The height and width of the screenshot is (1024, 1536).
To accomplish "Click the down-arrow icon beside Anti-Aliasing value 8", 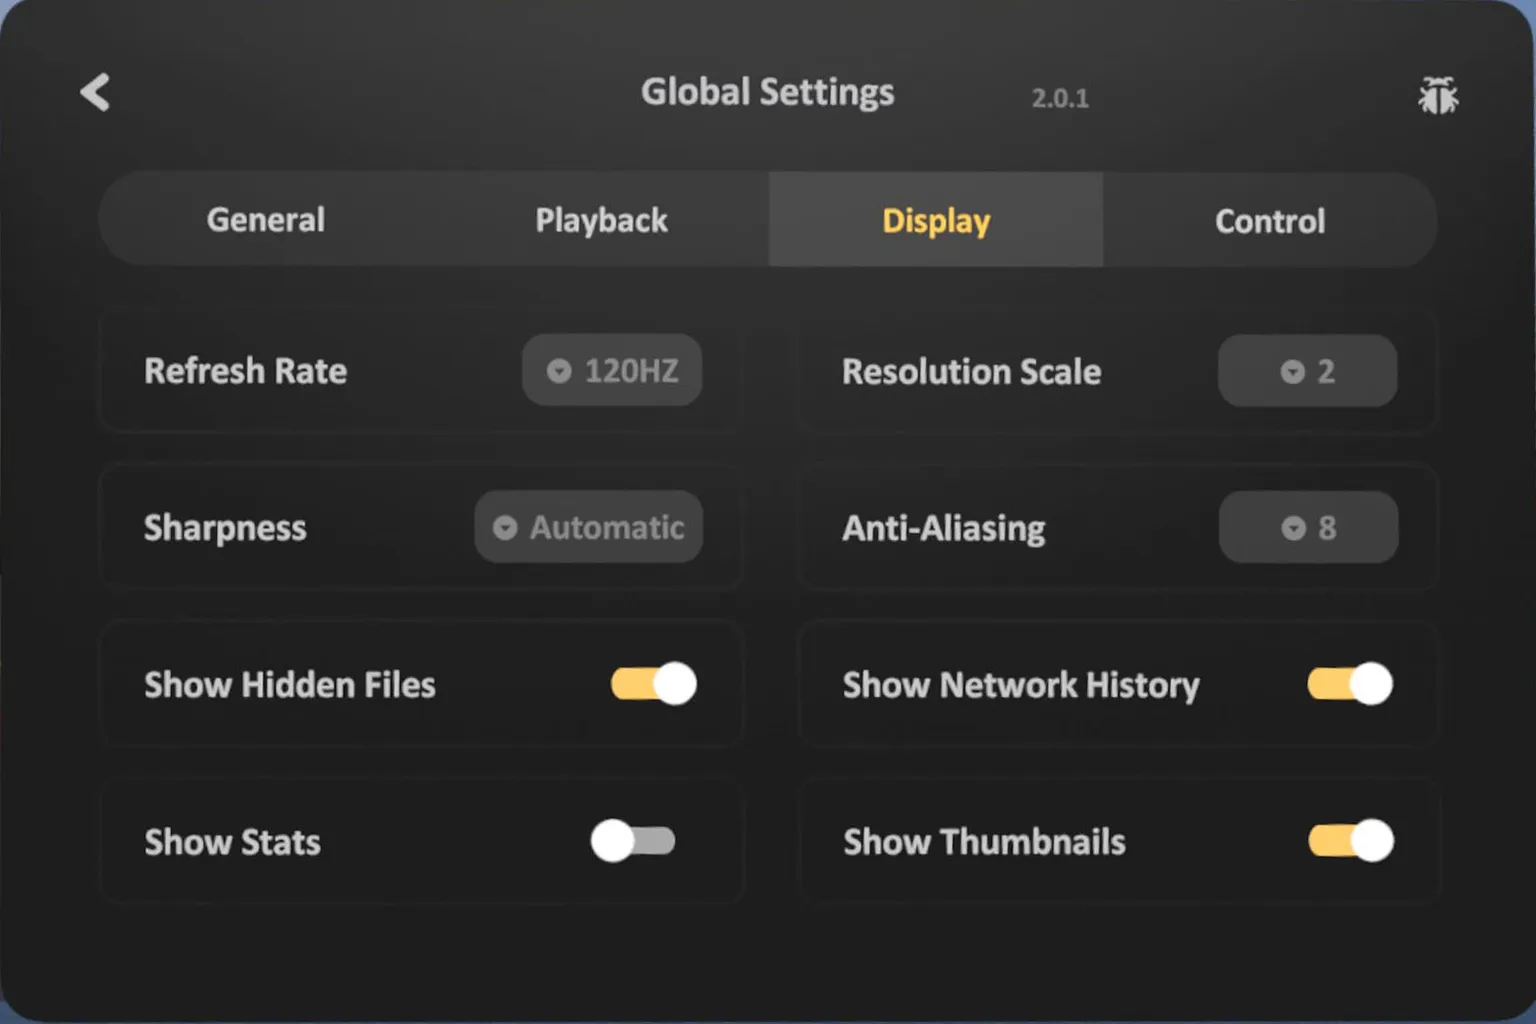I will tap(1293, 528).
